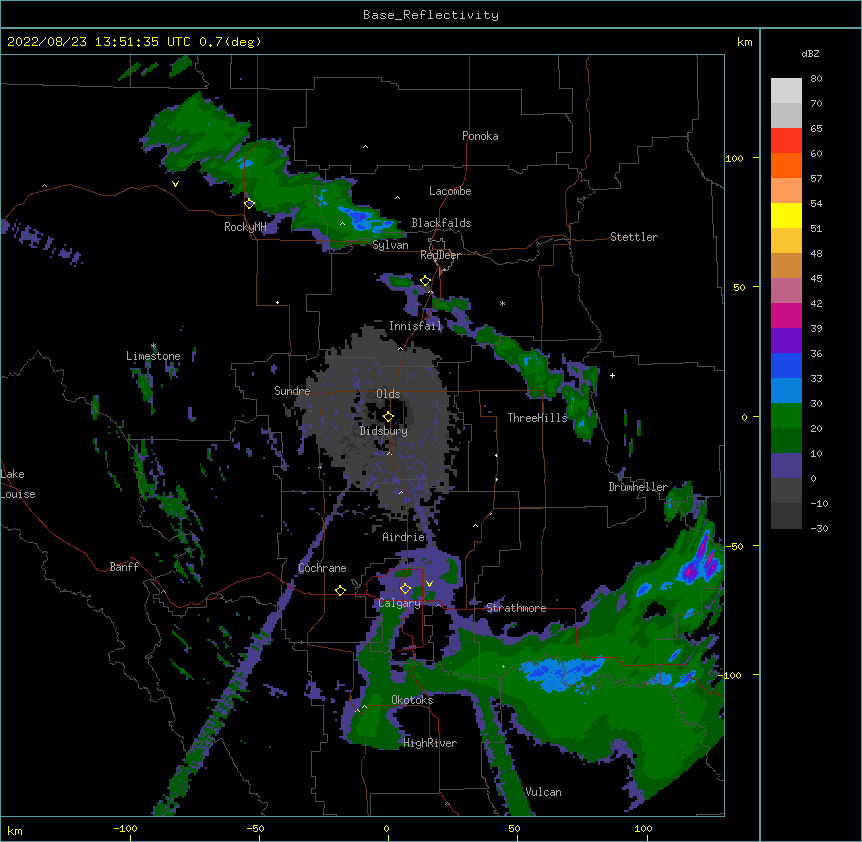Viewport: 862px width, 842px height.
Task: Pick the dark orange 60 dBZ legend swatch
Action: pos(786,165)
